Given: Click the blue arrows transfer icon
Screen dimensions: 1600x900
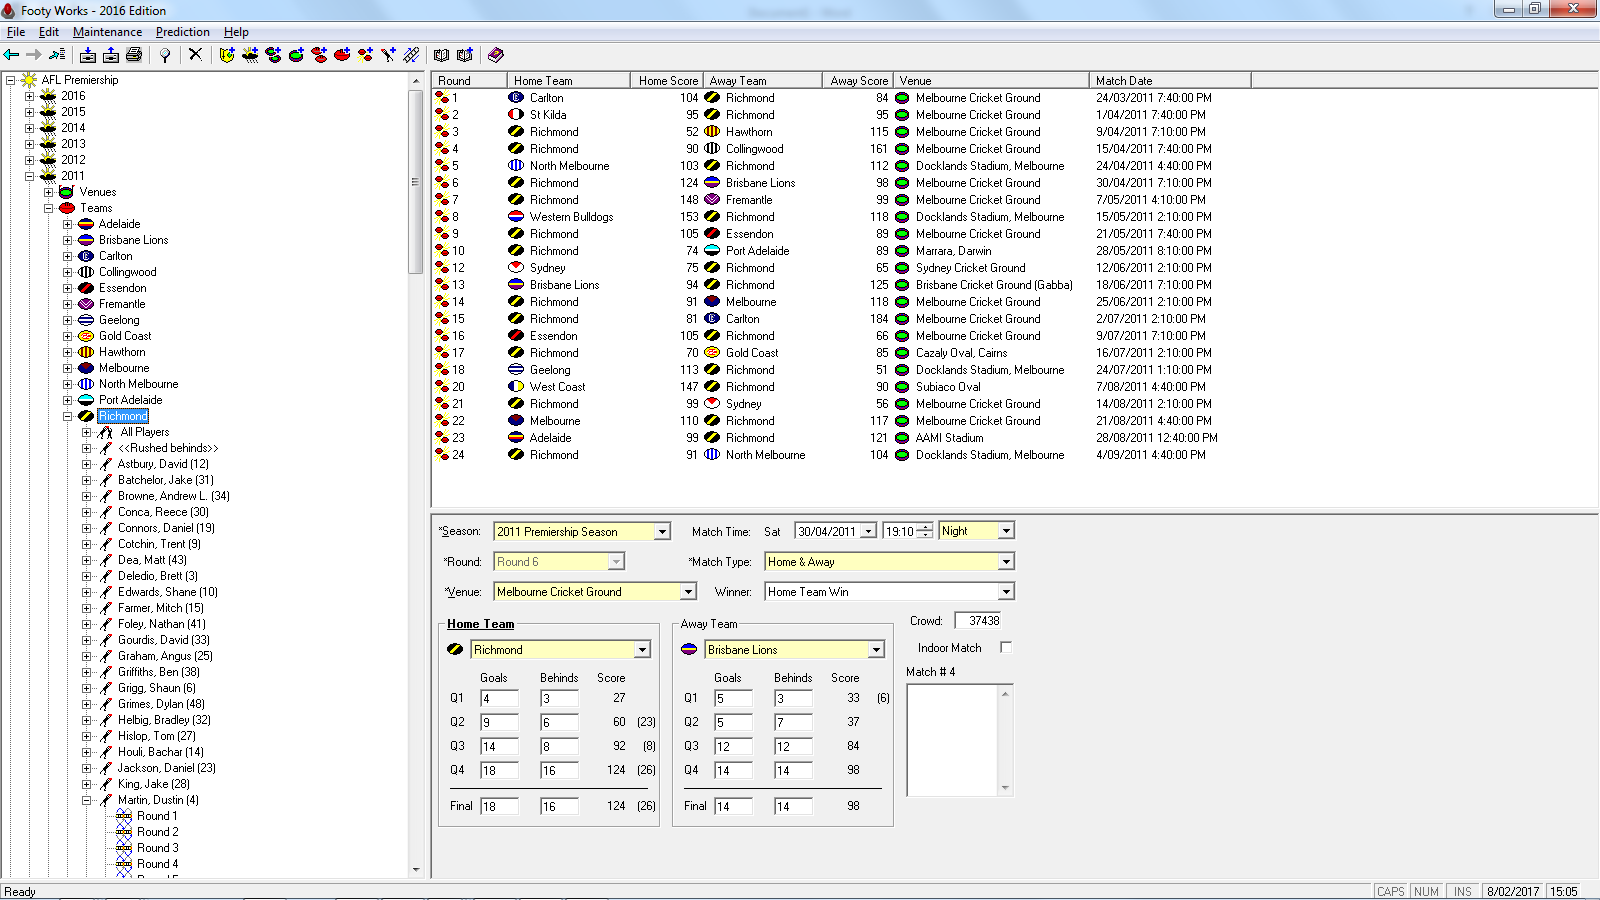Looking at the screenshot, I should tap(411, 55).
